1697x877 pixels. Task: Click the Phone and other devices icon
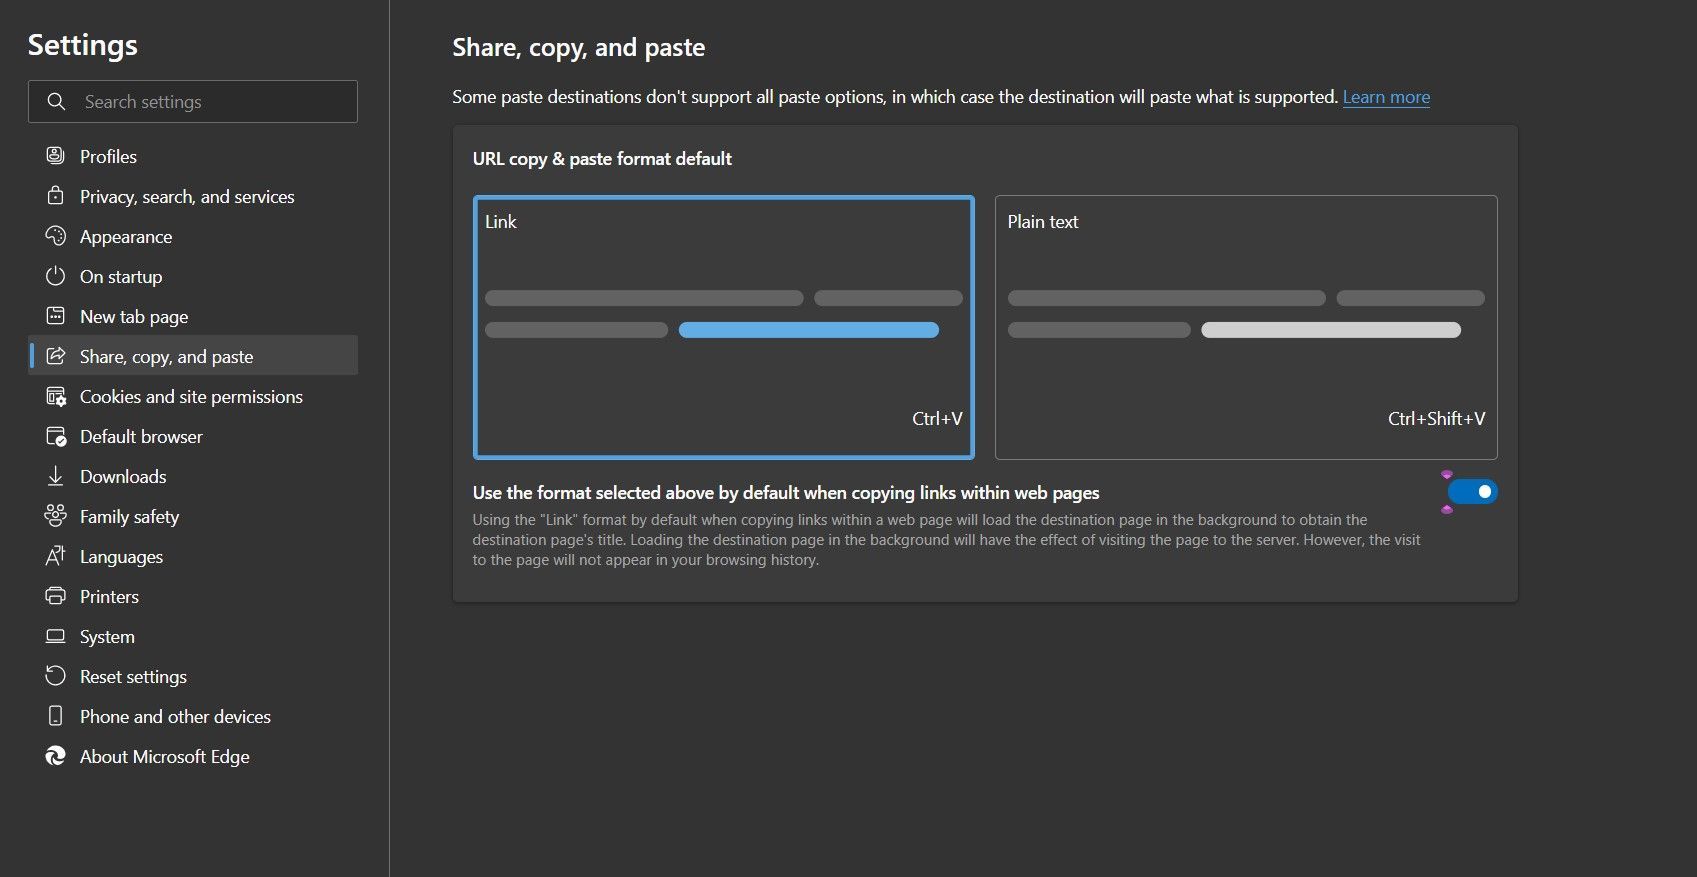(x=55, y=716)
